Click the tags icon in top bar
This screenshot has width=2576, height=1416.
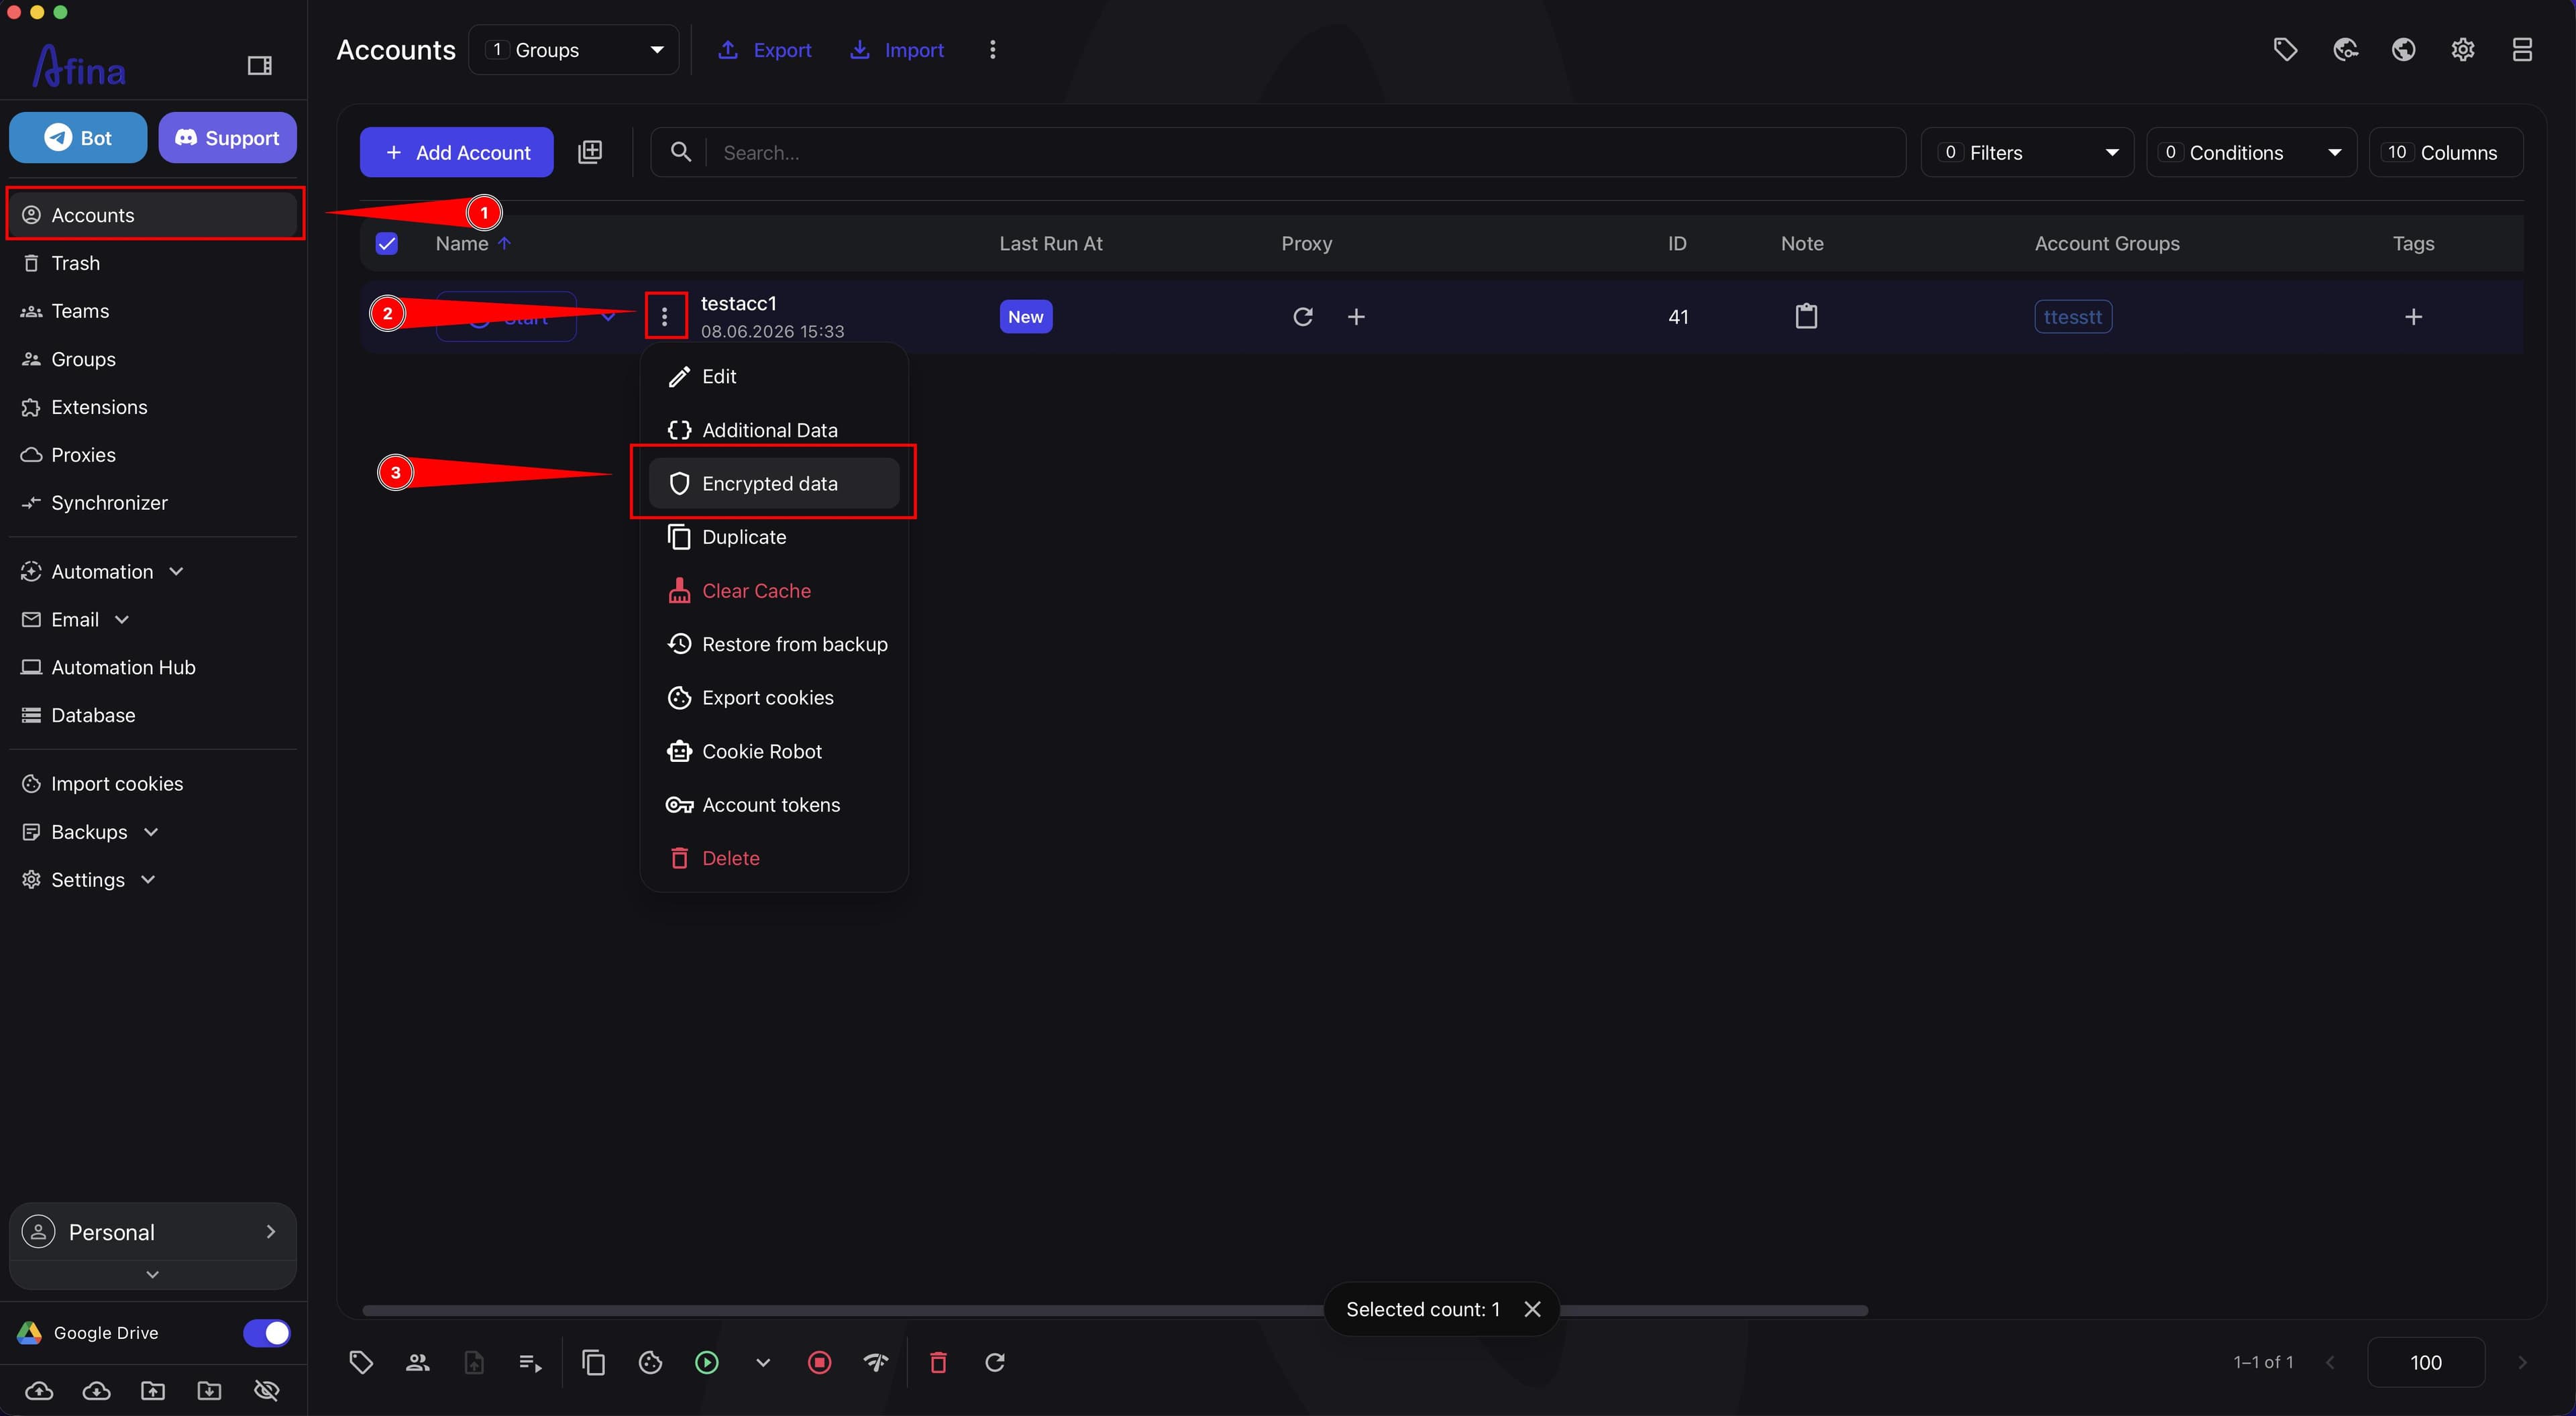pyautogui.click(x=2285, y=50)
